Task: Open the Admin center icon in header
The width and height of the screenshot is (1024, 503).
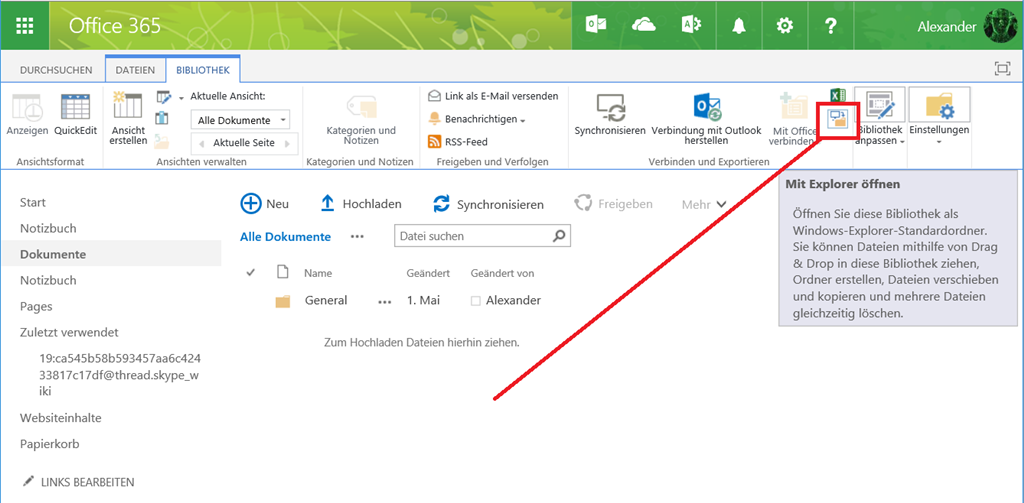Action: point(691,25)
